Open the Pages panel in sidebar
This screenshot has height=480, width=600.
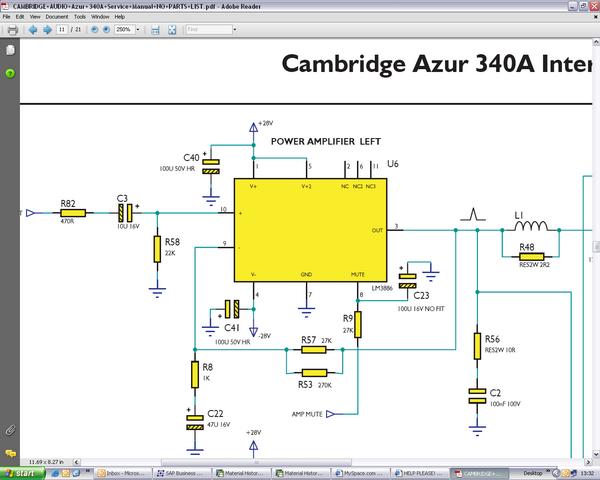[10, 50]
